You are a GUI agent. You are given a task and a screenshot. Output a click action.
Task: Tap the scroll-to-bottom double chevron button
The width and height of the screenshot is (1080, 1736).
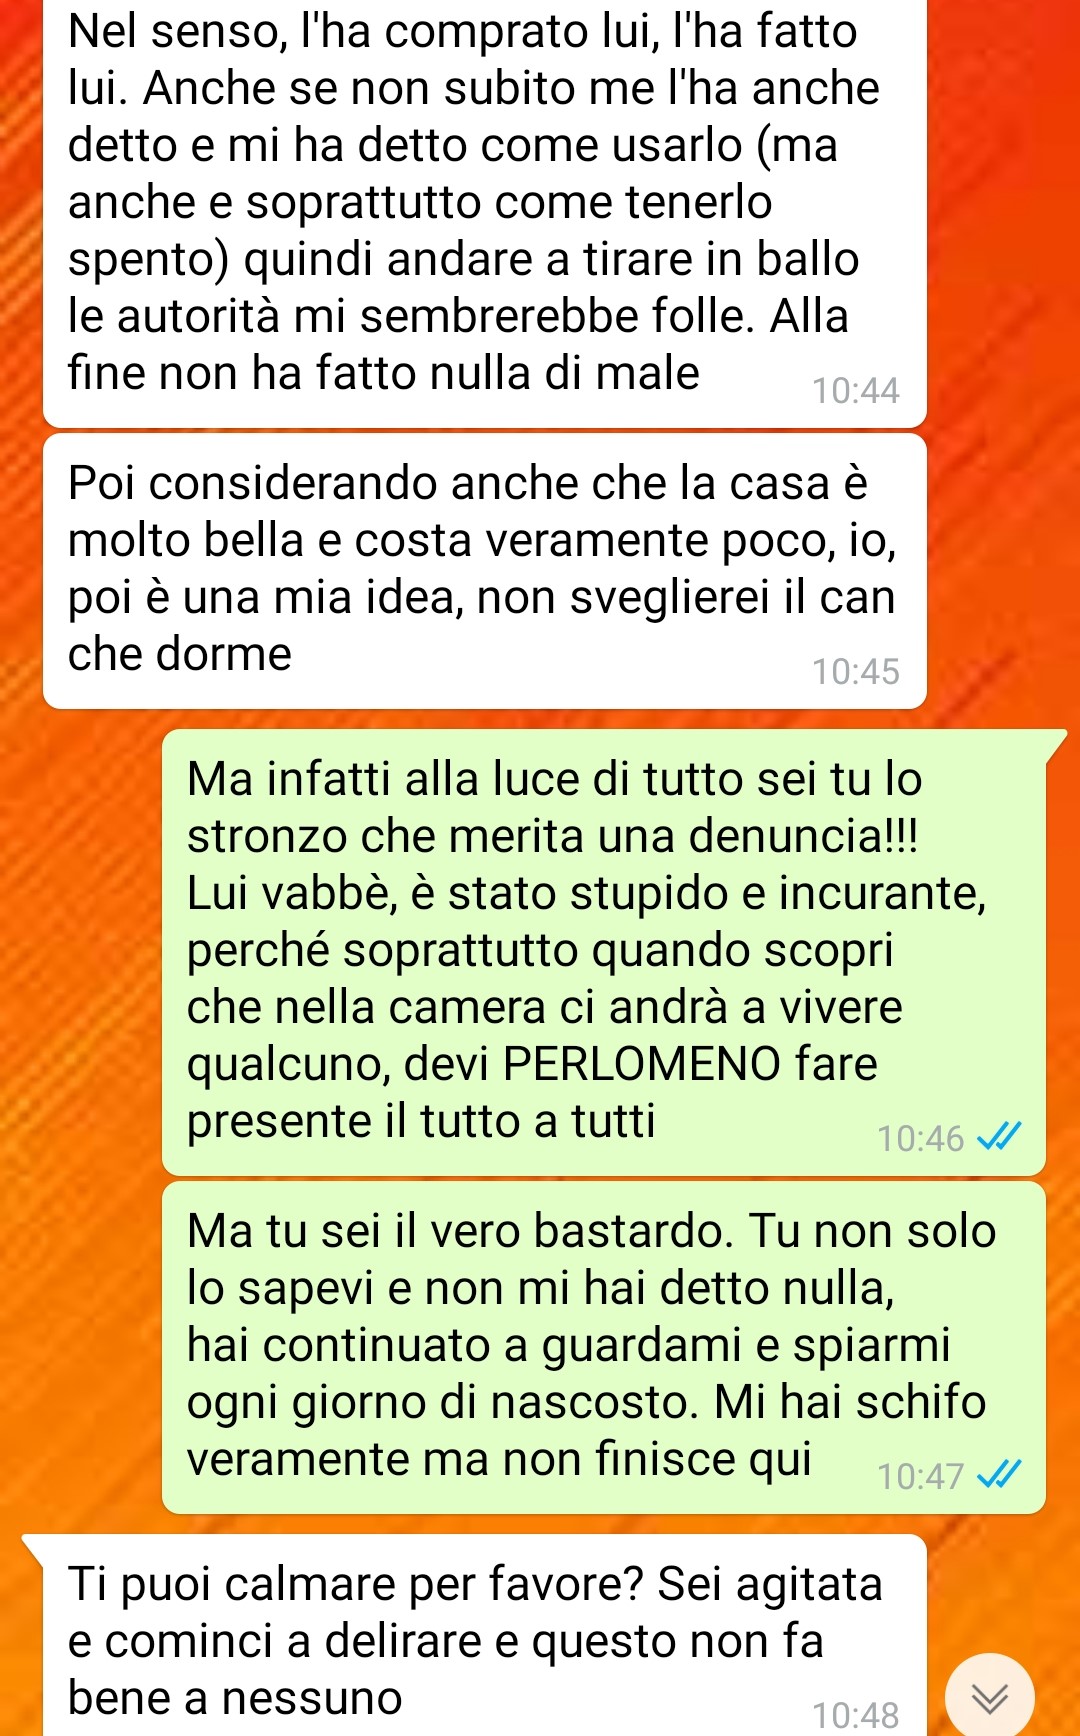point(990,1696)
